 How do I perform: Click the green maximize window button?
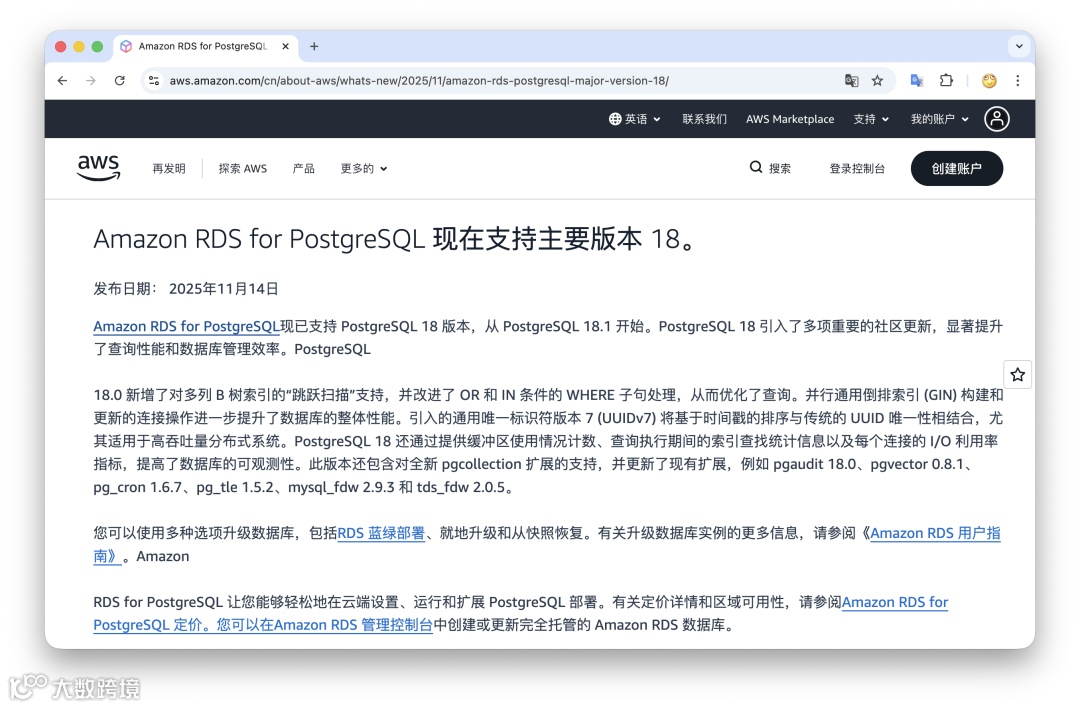click(97, 46)
